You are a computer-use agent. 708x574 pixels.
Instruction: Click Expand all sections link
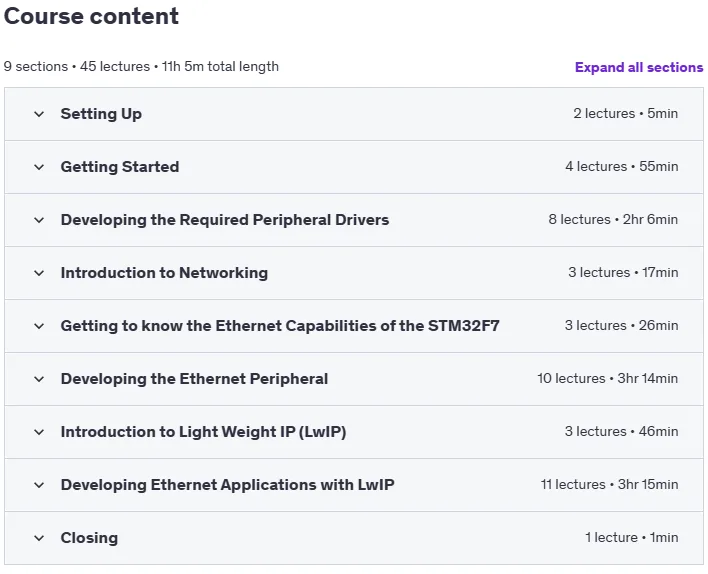click(x=639, y=67)
